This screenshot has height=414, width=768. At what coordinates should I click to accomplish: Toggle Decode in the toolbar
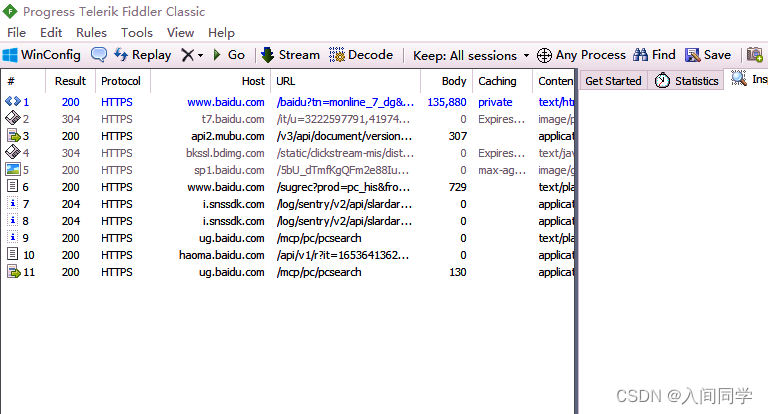click(x=361, y=55)
